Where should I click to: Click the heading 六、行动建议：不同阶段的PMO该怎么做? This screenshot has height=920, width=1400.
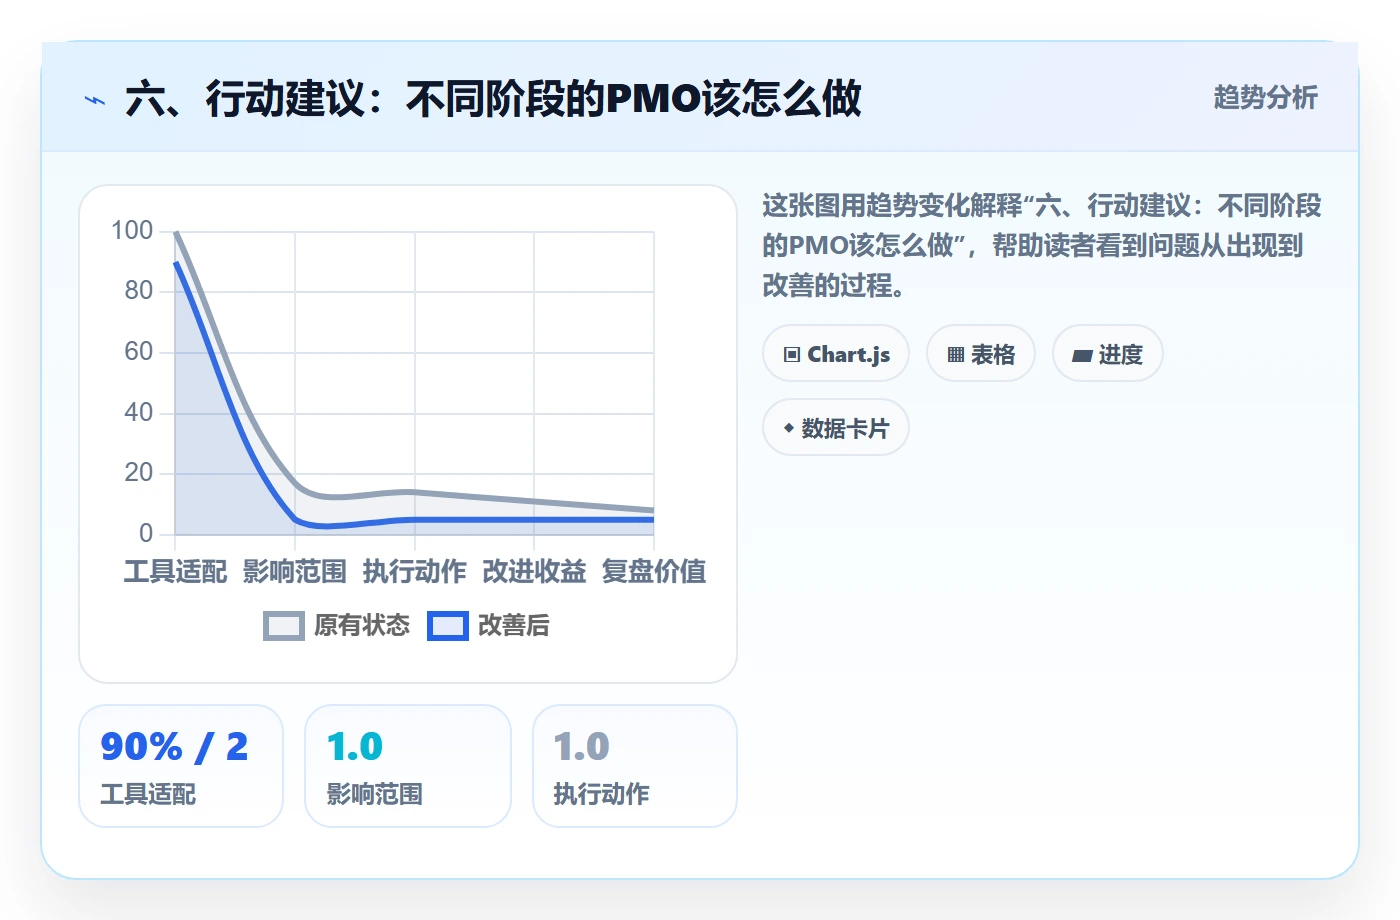pos(493,99)
